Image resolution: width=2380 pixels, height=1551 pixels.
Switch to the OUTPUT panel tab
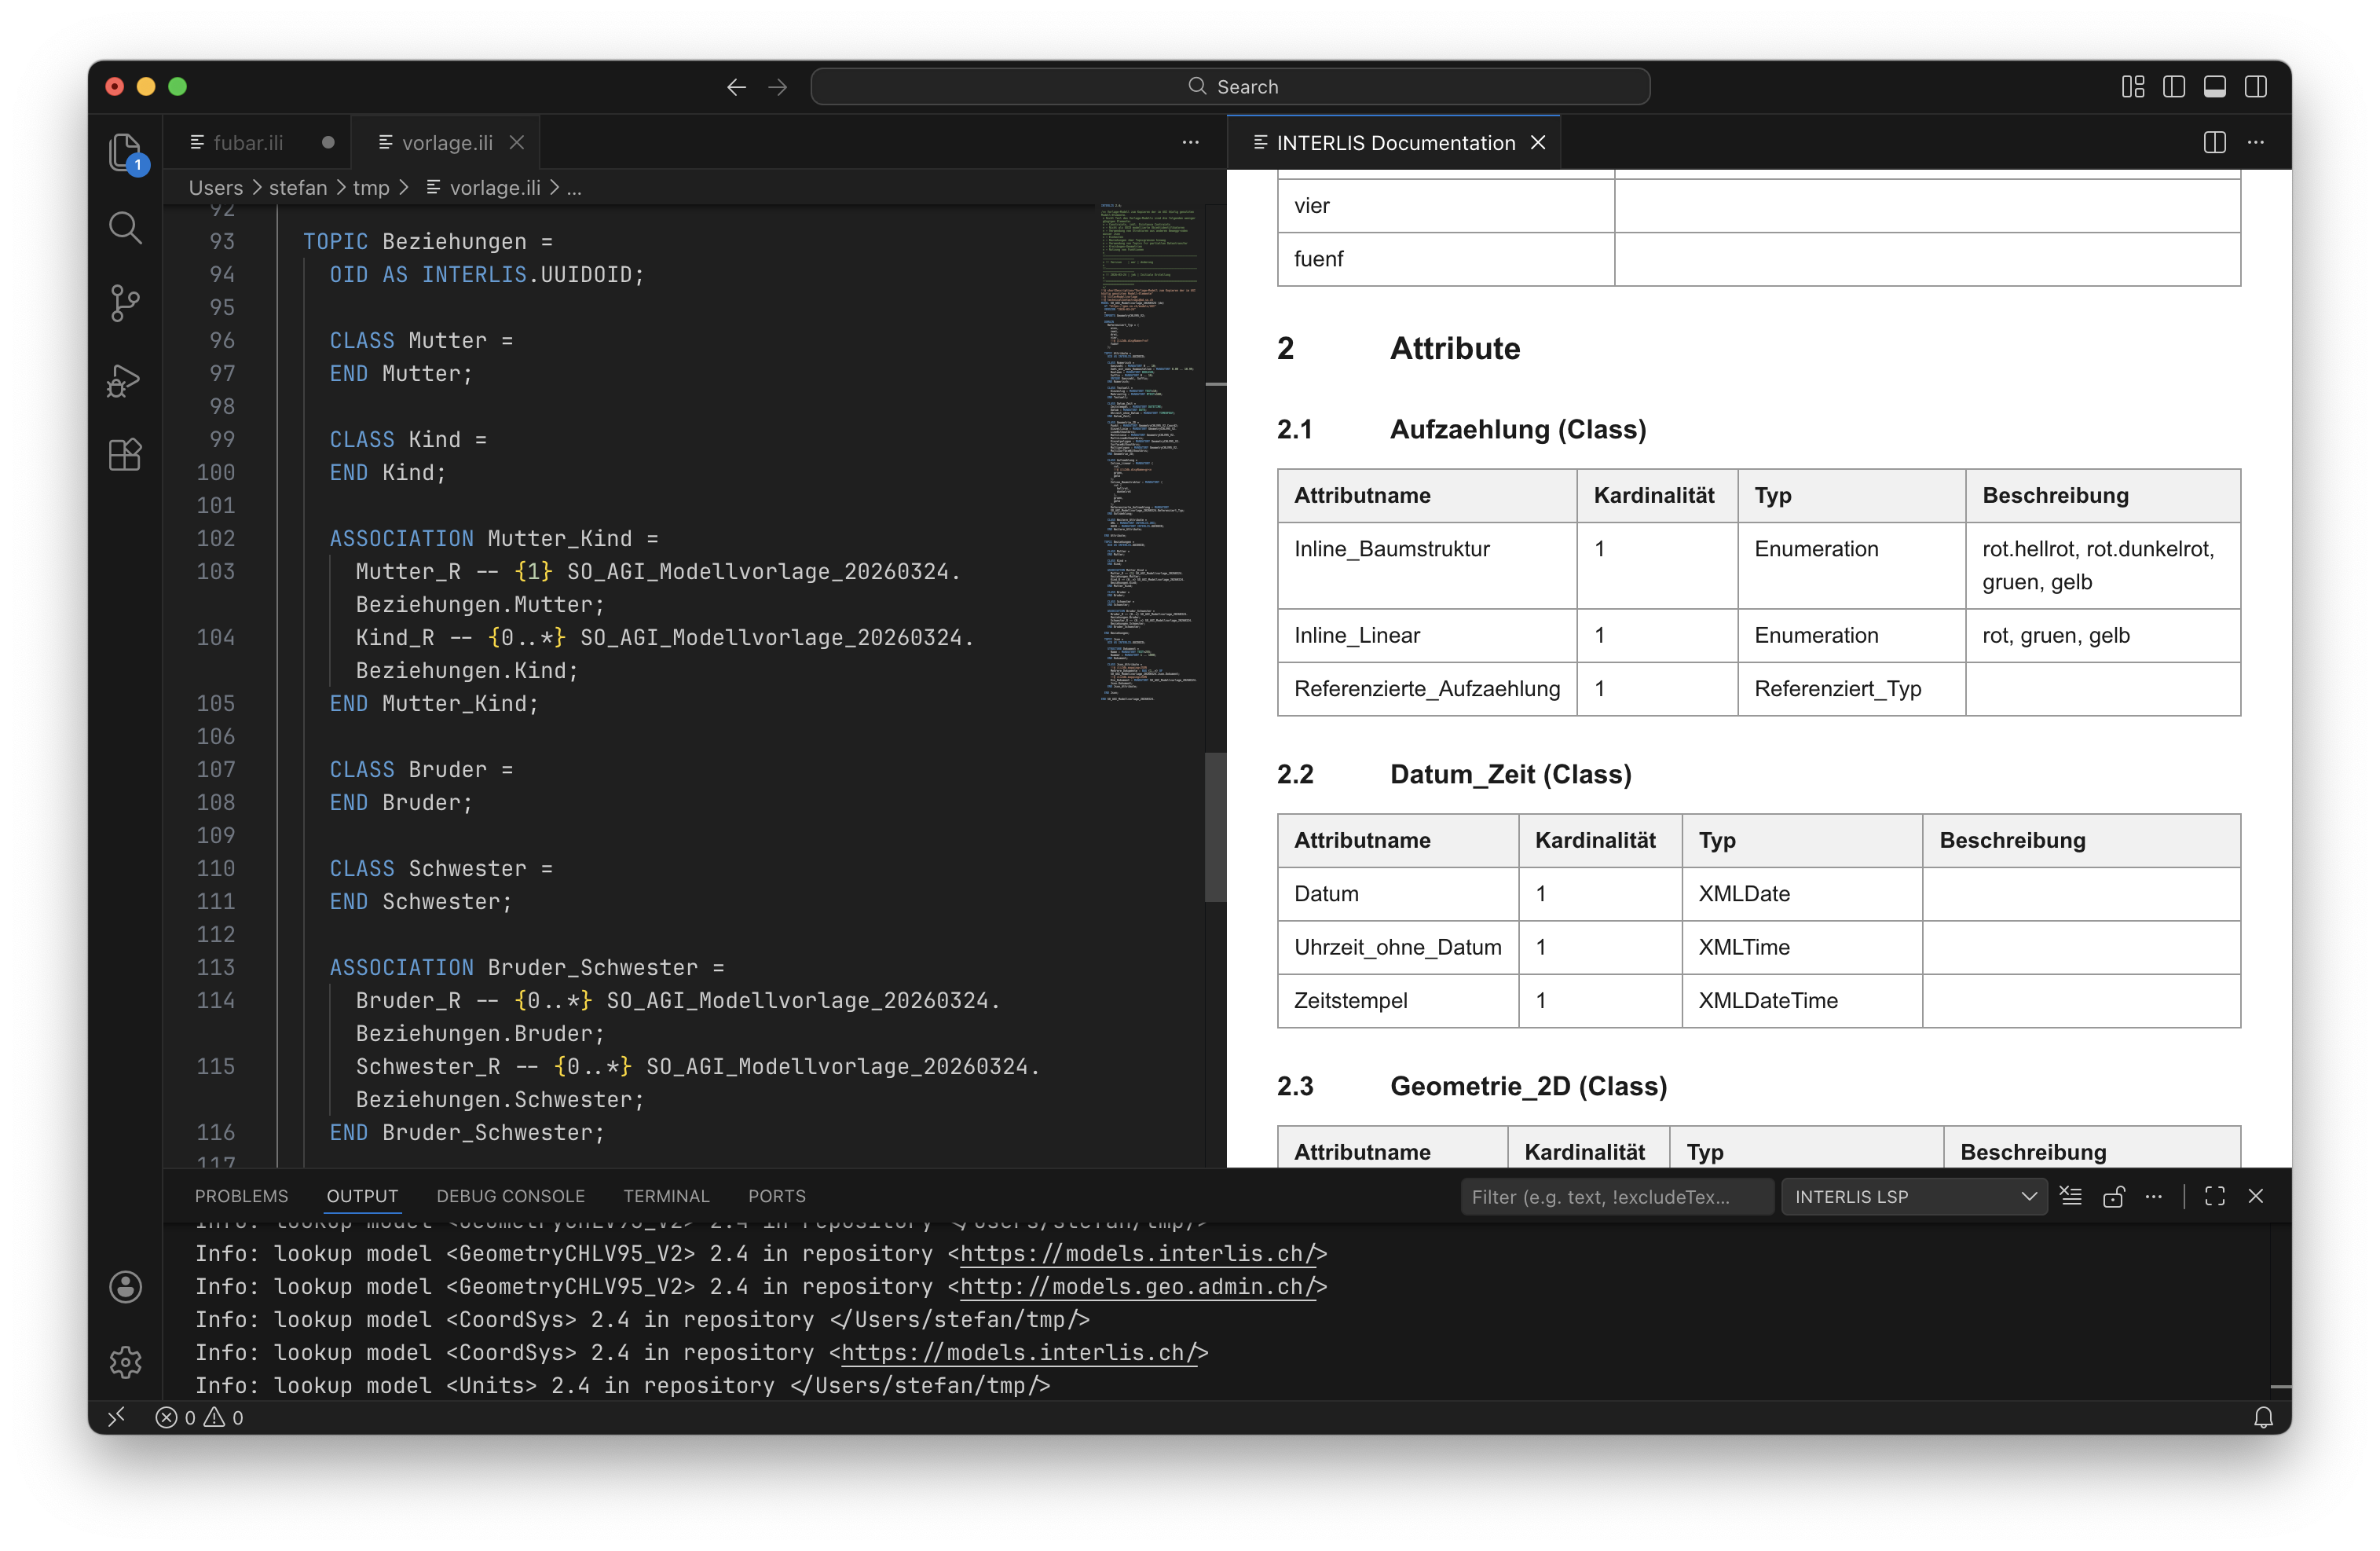(x=362, y=1196)
